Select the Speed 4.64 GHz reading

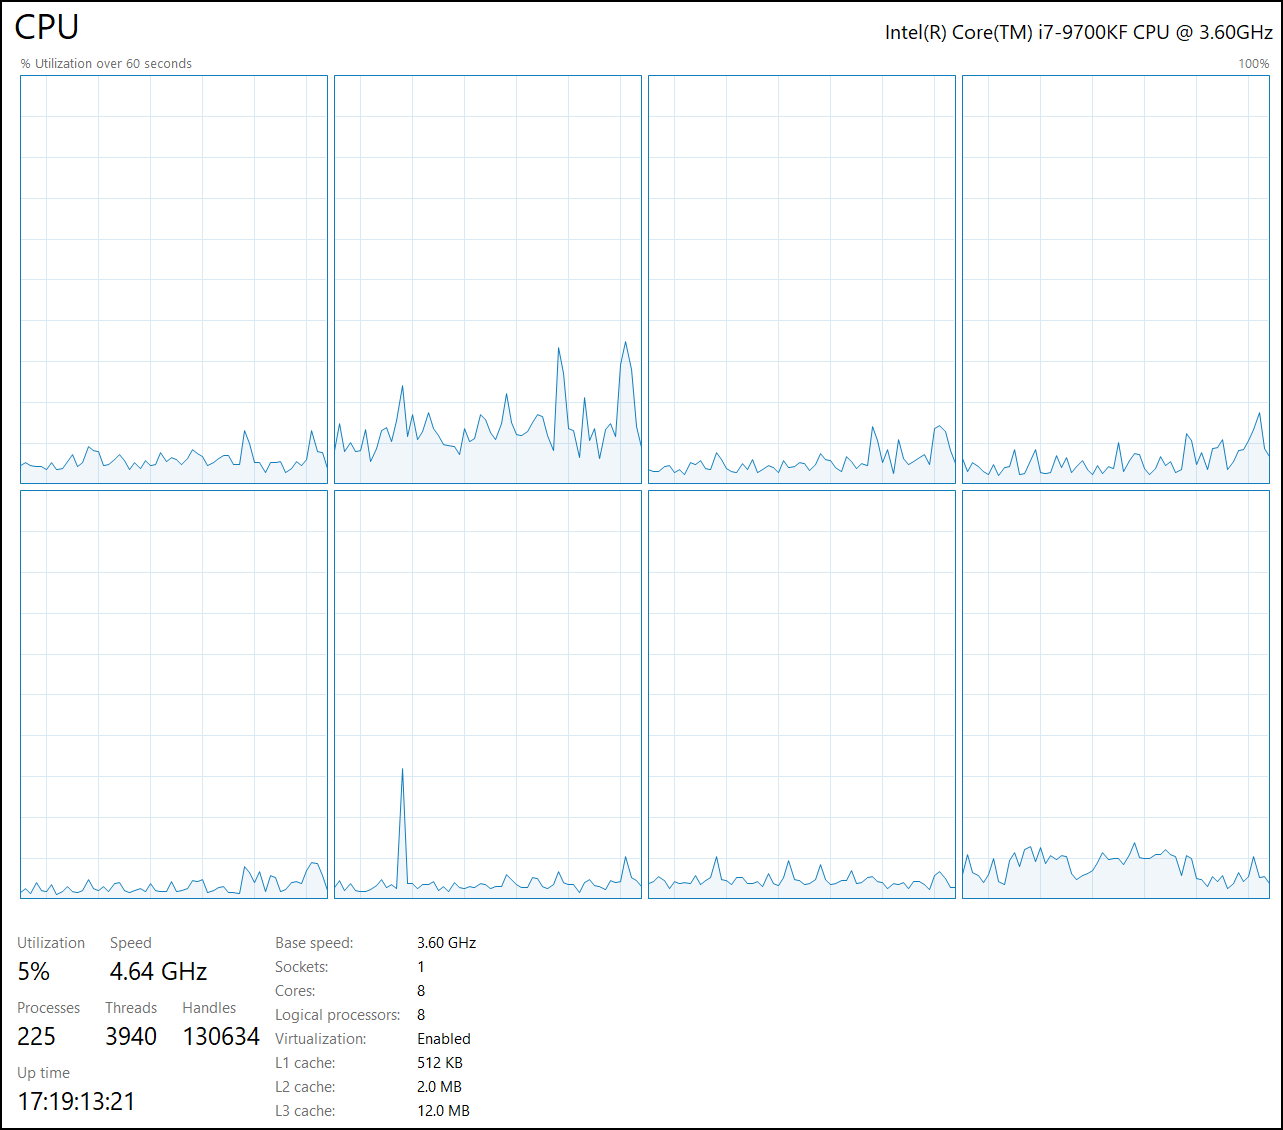tap(157, 971)
